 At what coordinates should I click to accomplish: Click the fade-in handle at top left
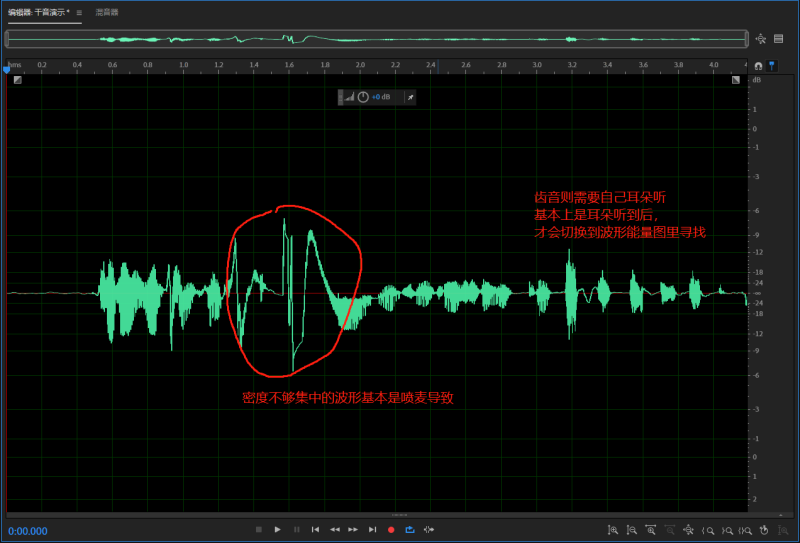[17, 80]
